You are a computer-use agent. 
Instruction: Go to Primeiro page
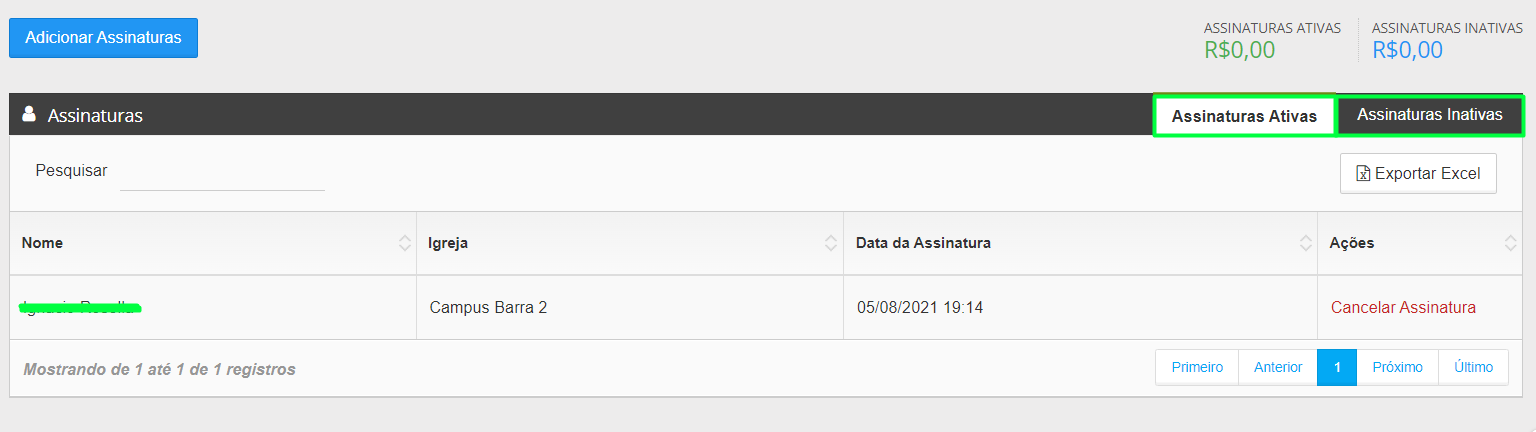click(x=1197, y=367)
